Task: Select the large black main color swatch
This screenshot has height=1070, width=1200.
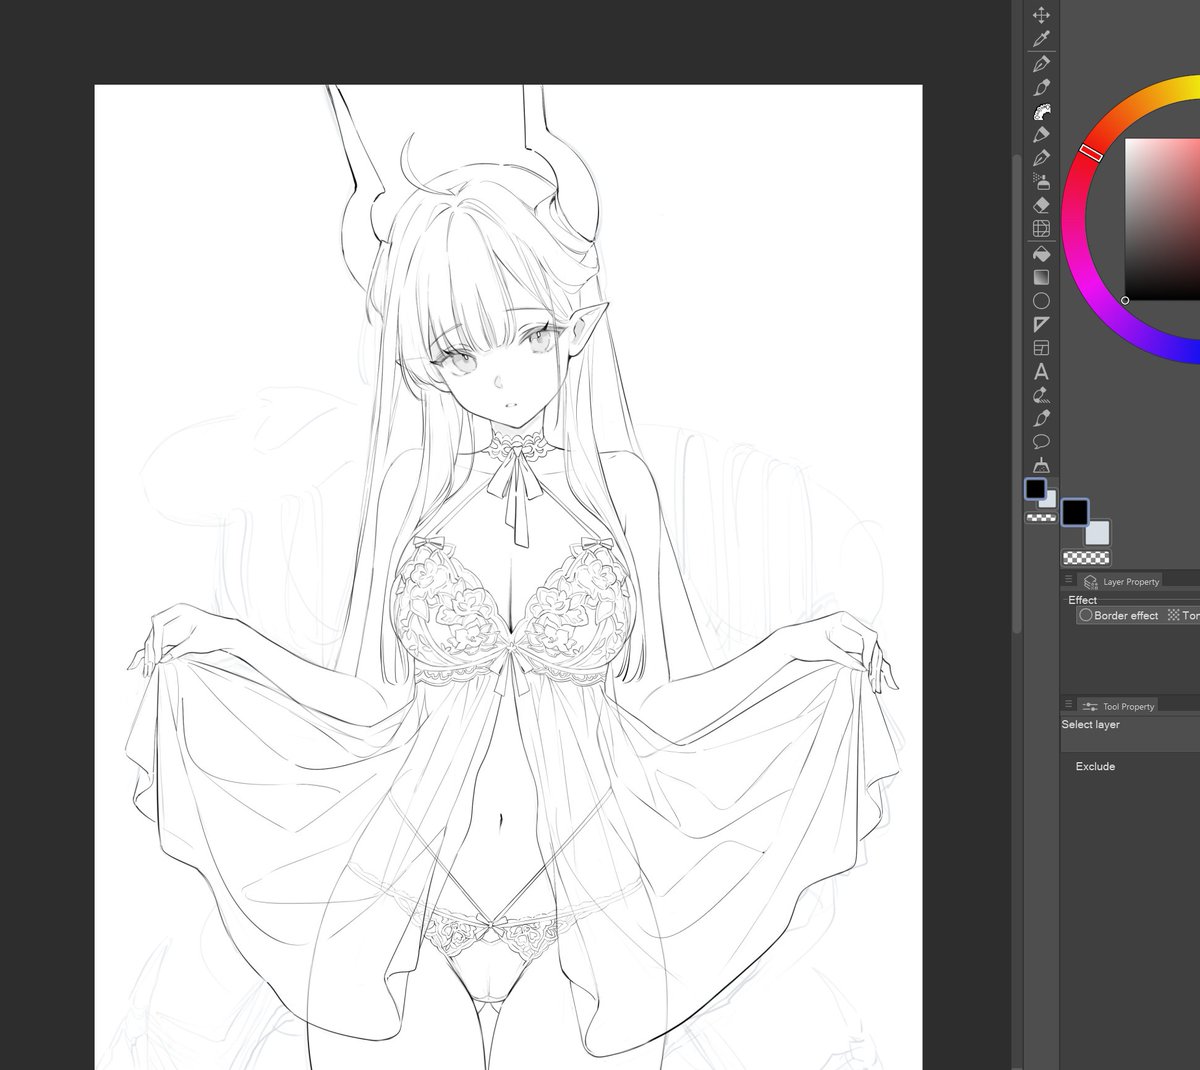Action: (1075, 512)
